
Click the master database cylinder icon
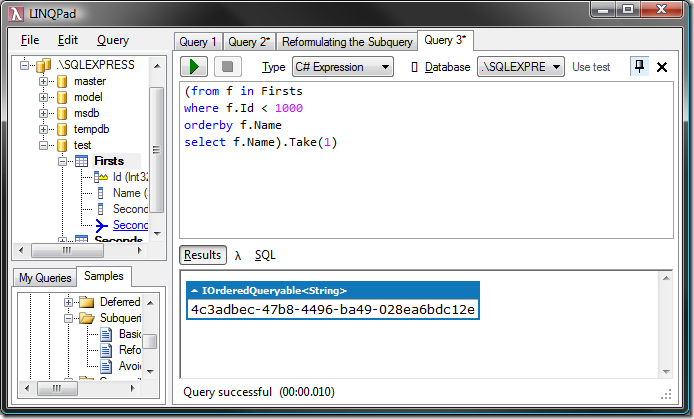pyautogui.click(x=62, y=81)
